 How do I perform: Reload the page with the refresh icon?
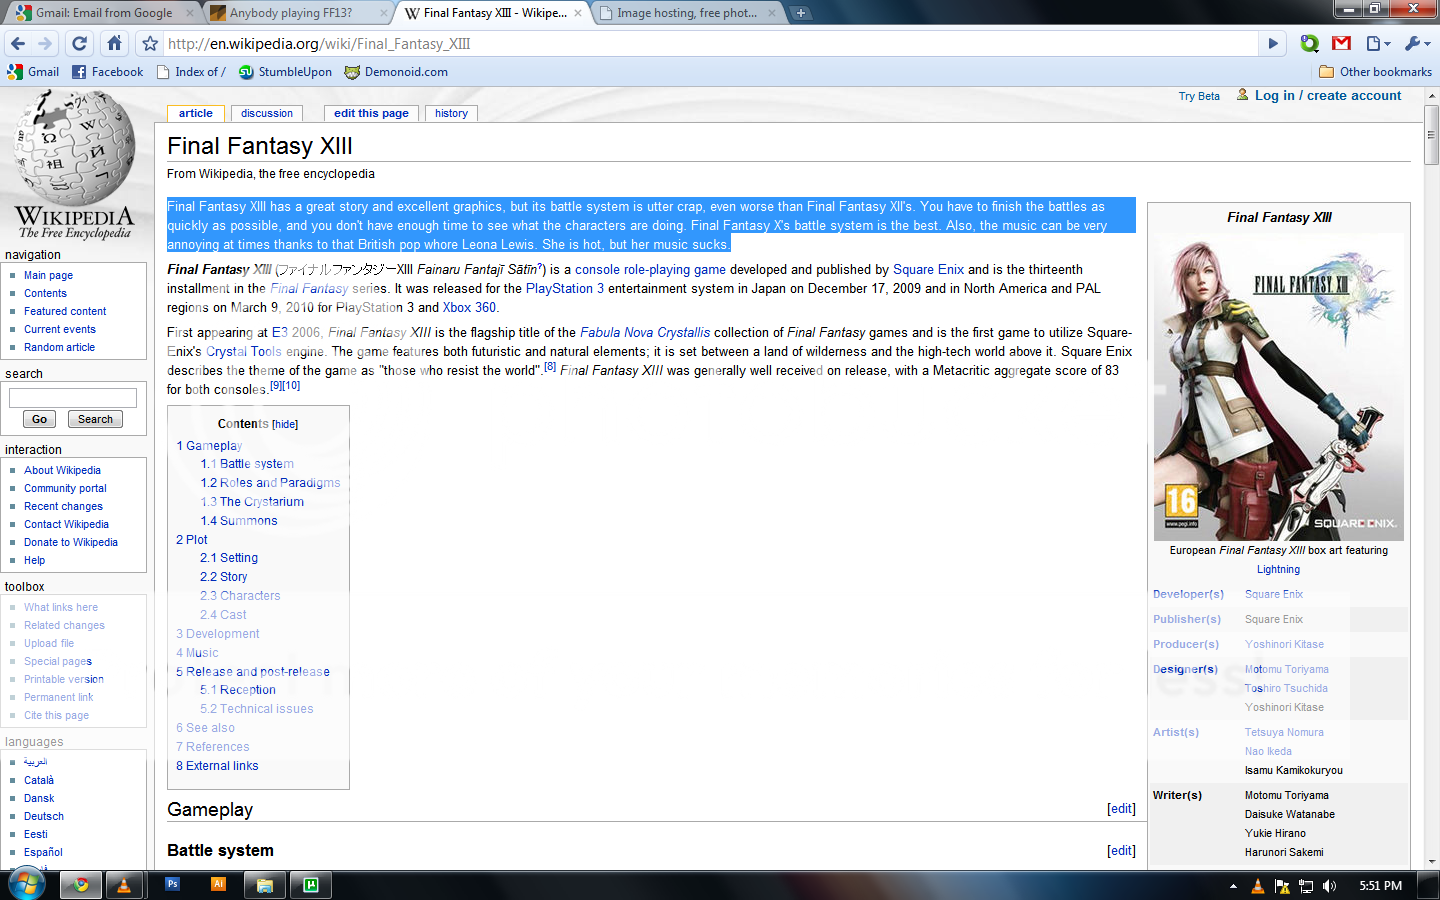pos(80,43)
